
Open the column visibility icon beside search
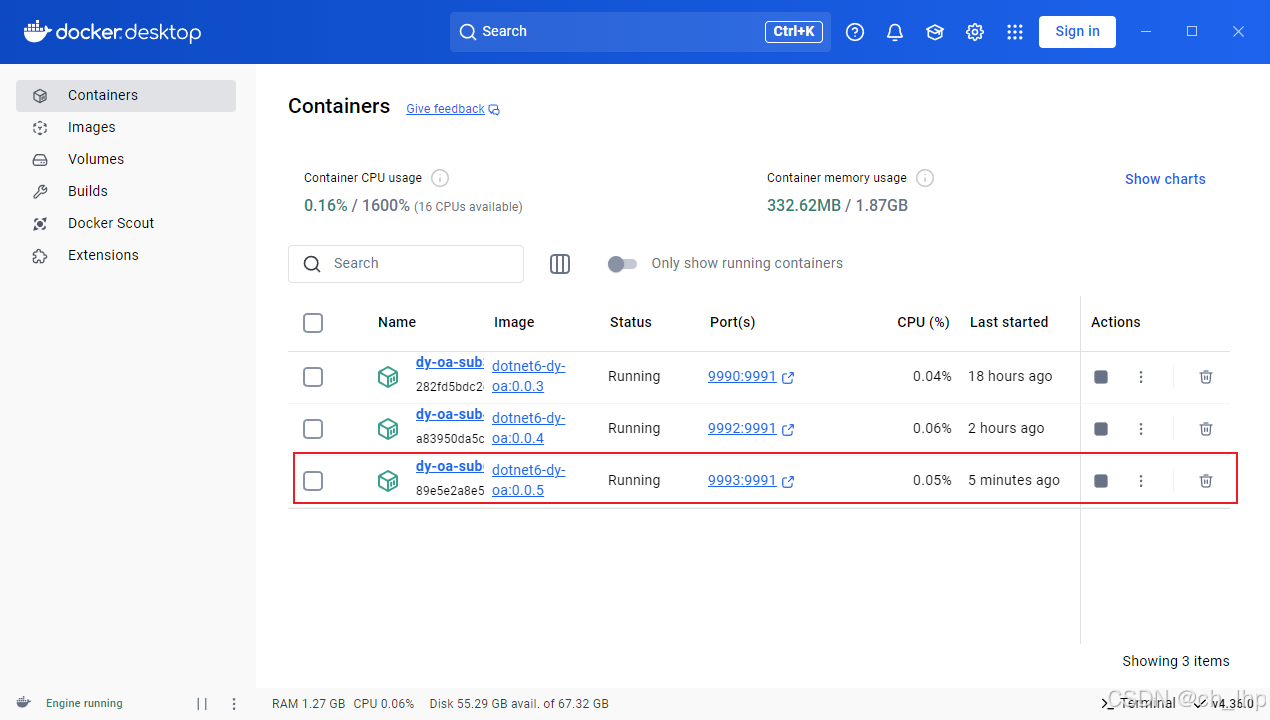[x=560, y=264]
